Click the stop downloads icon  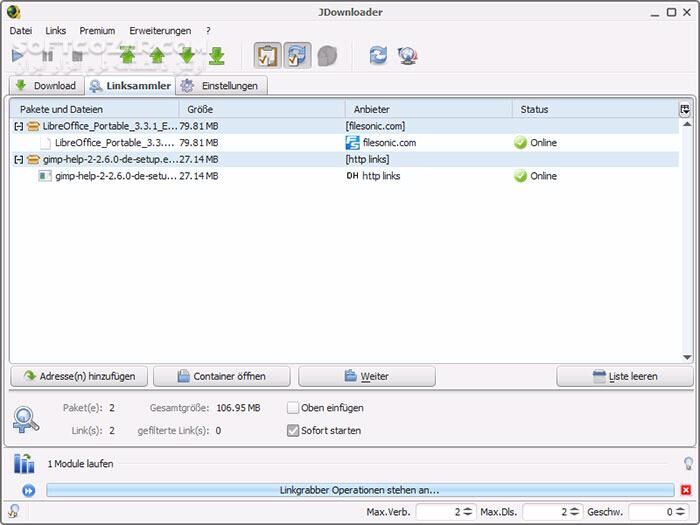pos(77,56)
